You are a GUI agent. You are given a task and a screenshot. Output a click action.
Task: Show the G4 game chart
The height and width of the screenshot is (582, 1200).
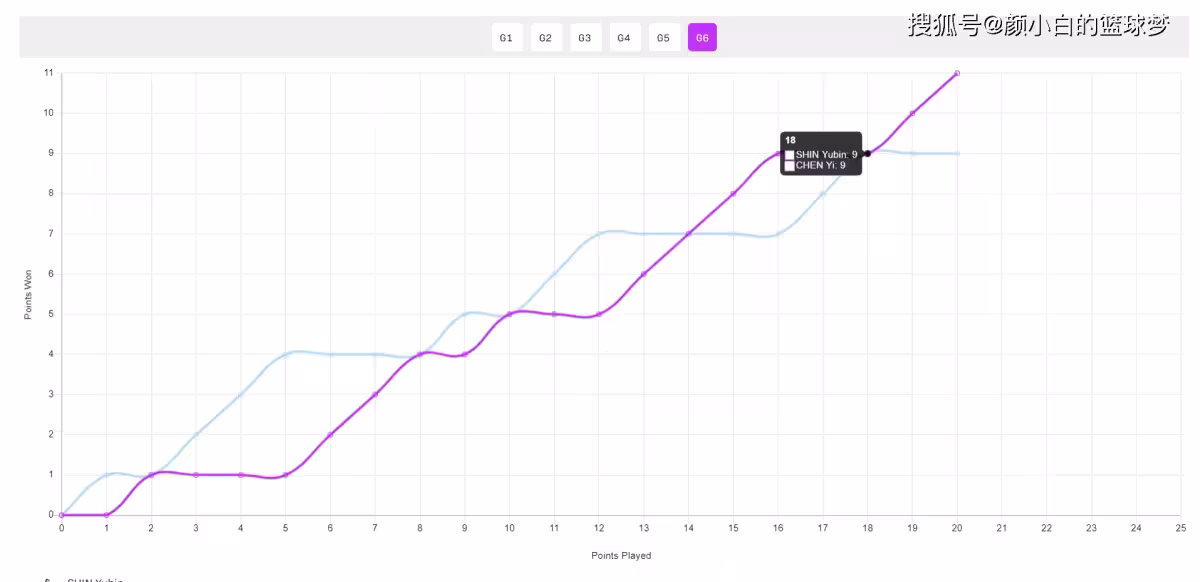coord(624,38)
